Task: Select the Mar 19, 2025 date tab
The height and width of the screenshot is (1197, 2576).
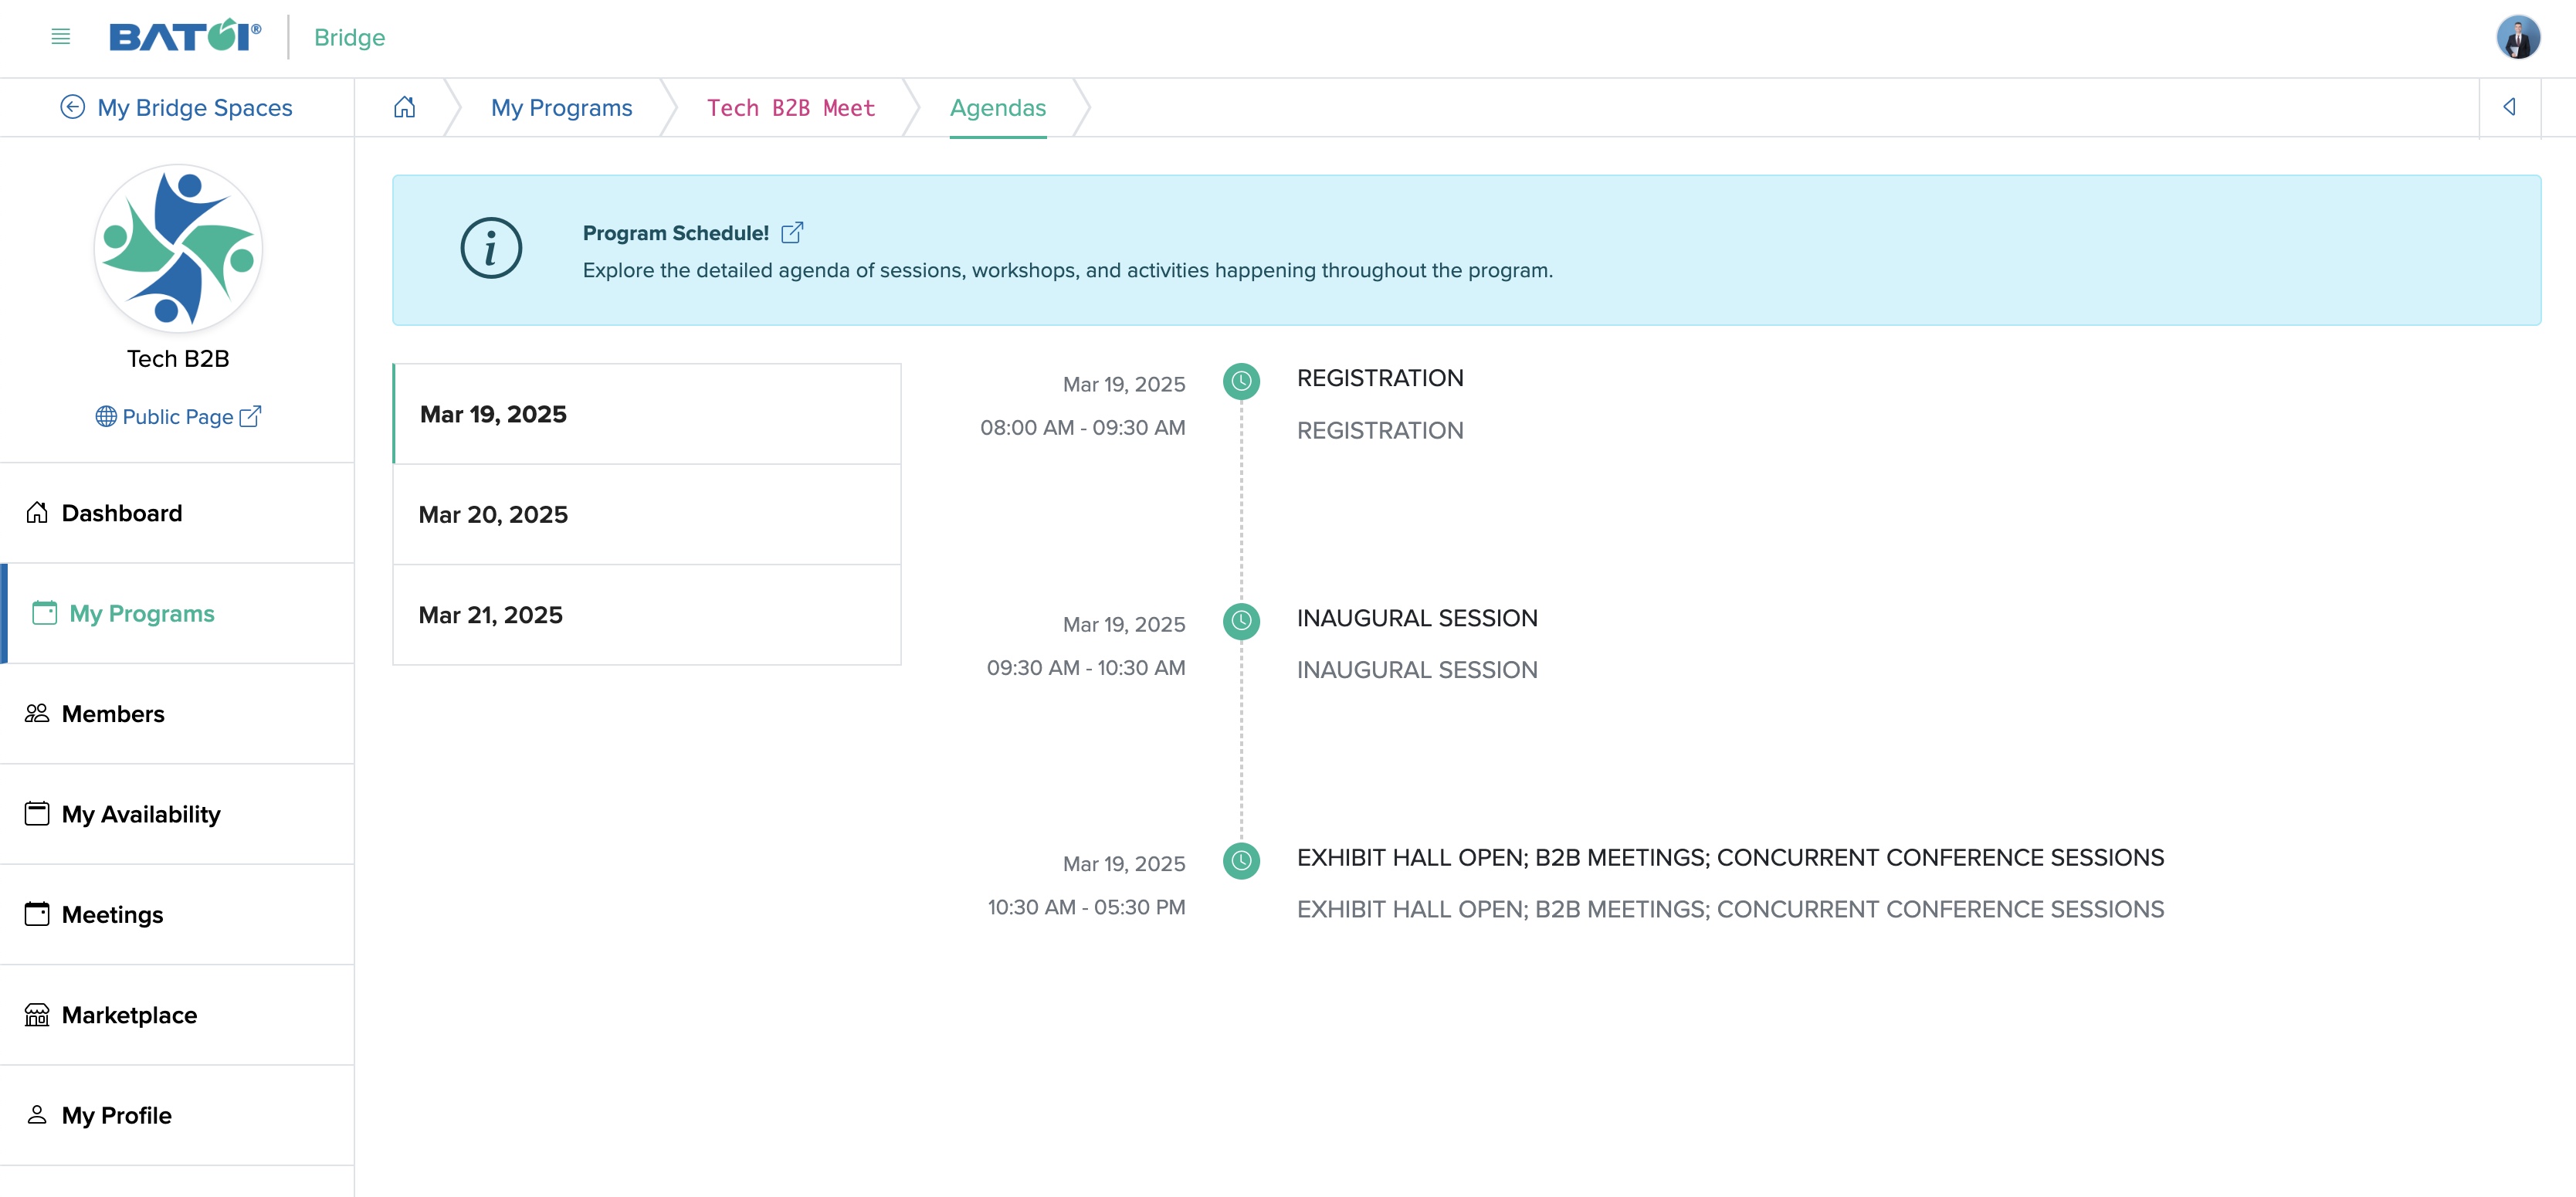Action: tap(647, 414)
